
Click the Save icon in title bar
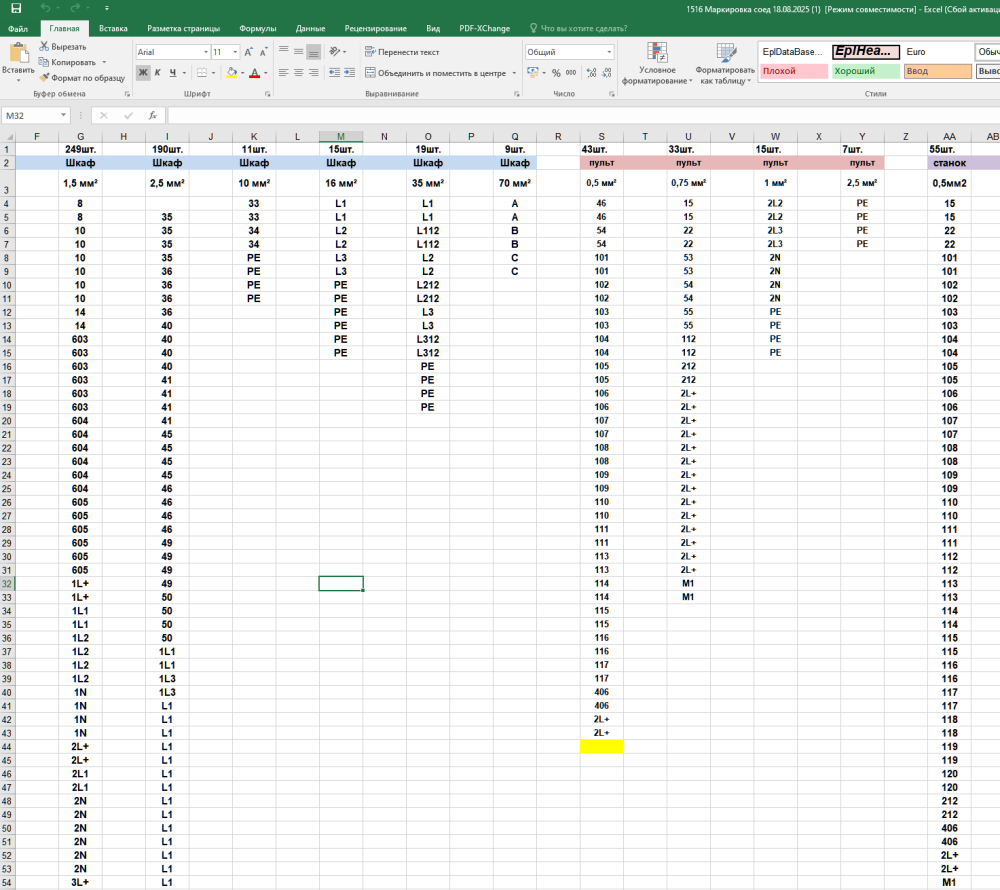(16, 8)
